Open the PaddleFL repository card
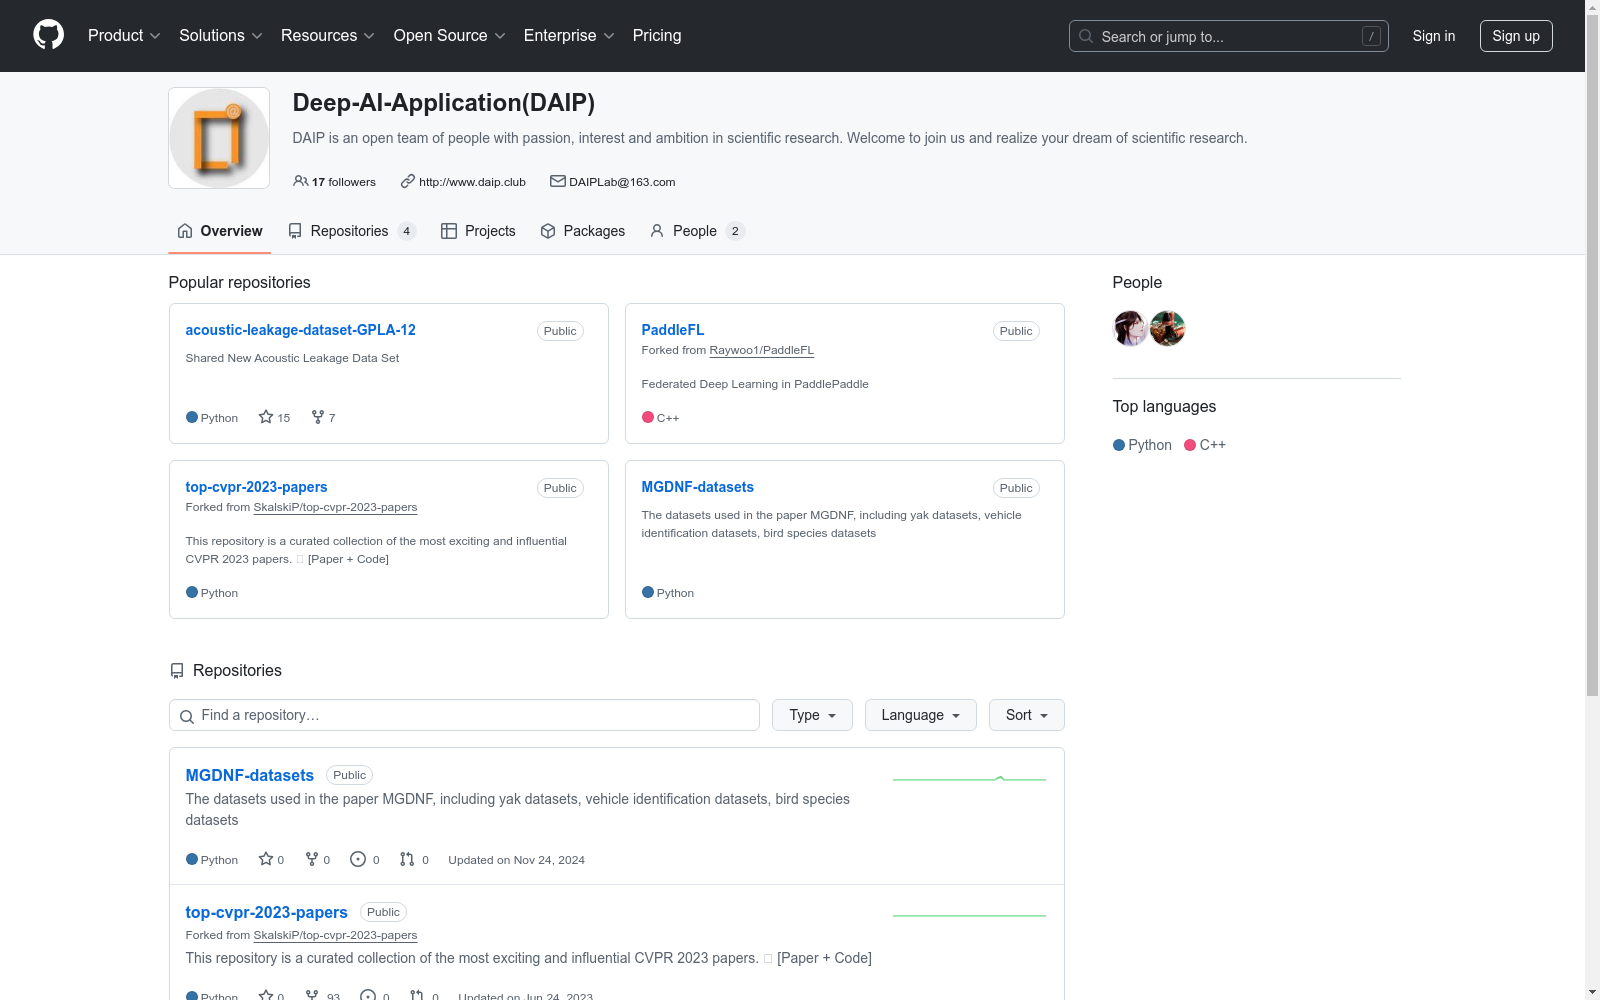The height and width of the screenshot is (1000, 1600). (672, 330)
